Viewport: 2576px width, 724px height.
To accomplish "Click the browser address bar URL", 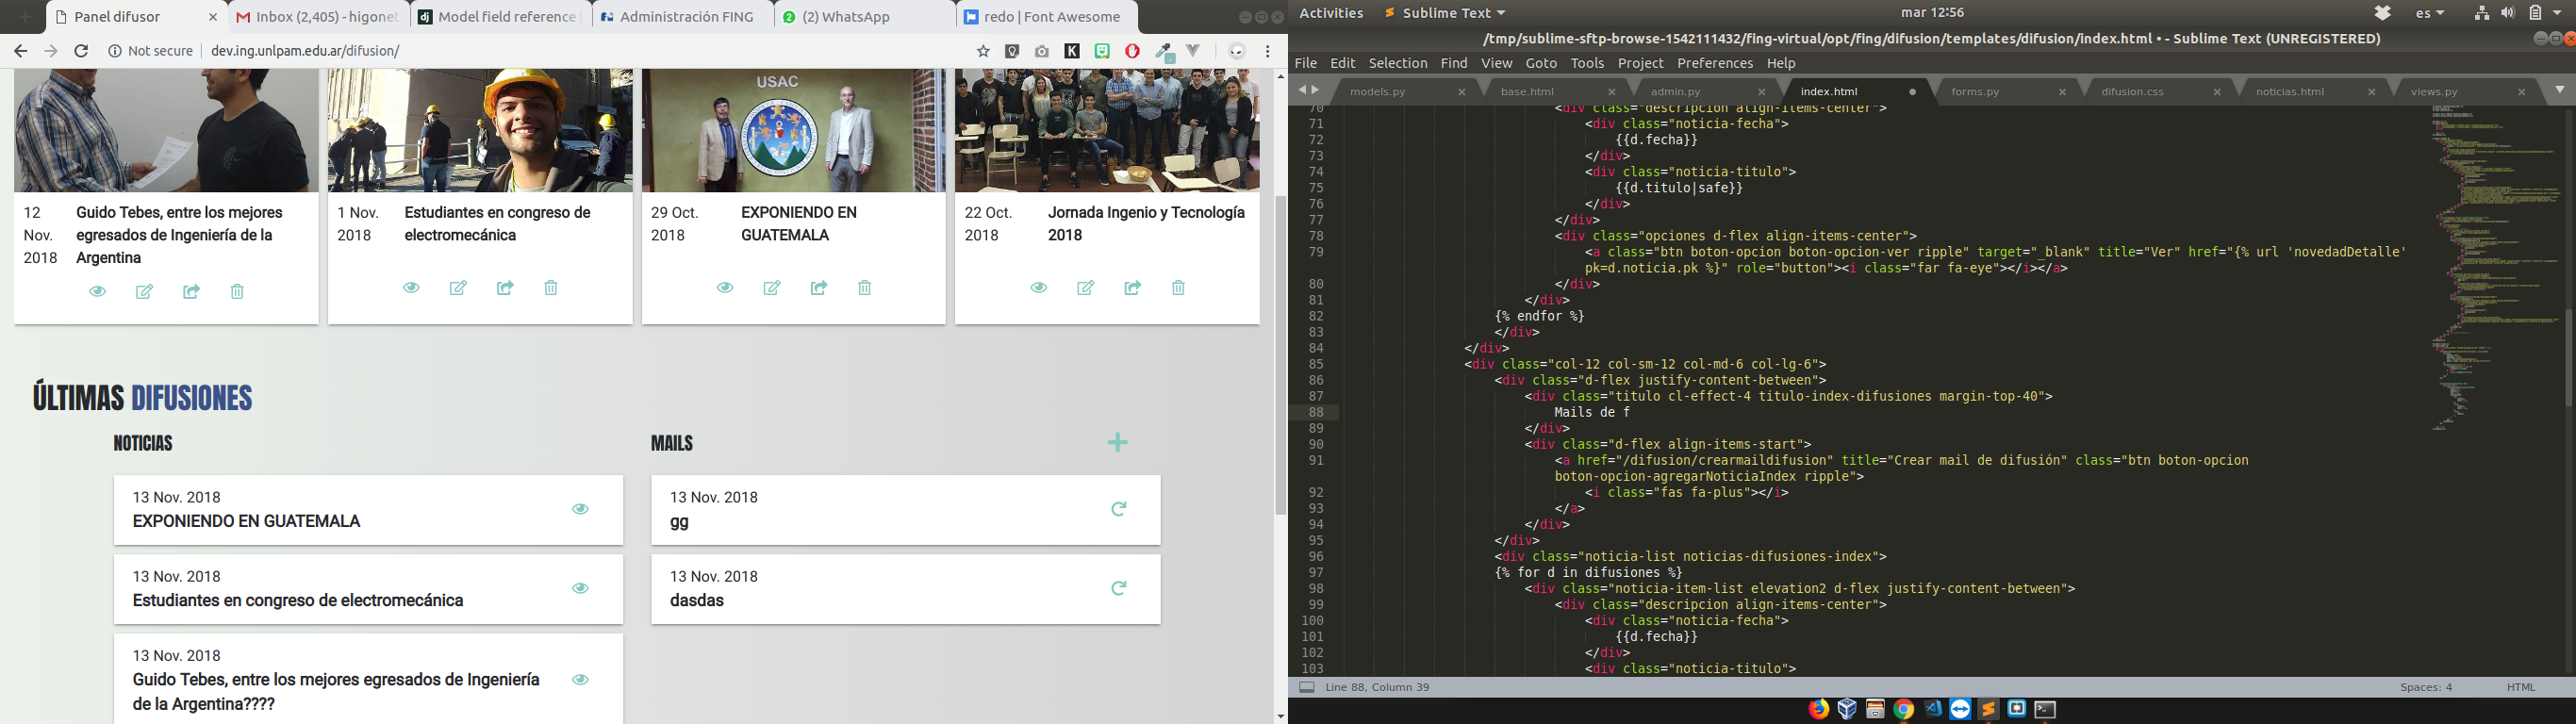I will pyautogui.click(x=305, y=51).
